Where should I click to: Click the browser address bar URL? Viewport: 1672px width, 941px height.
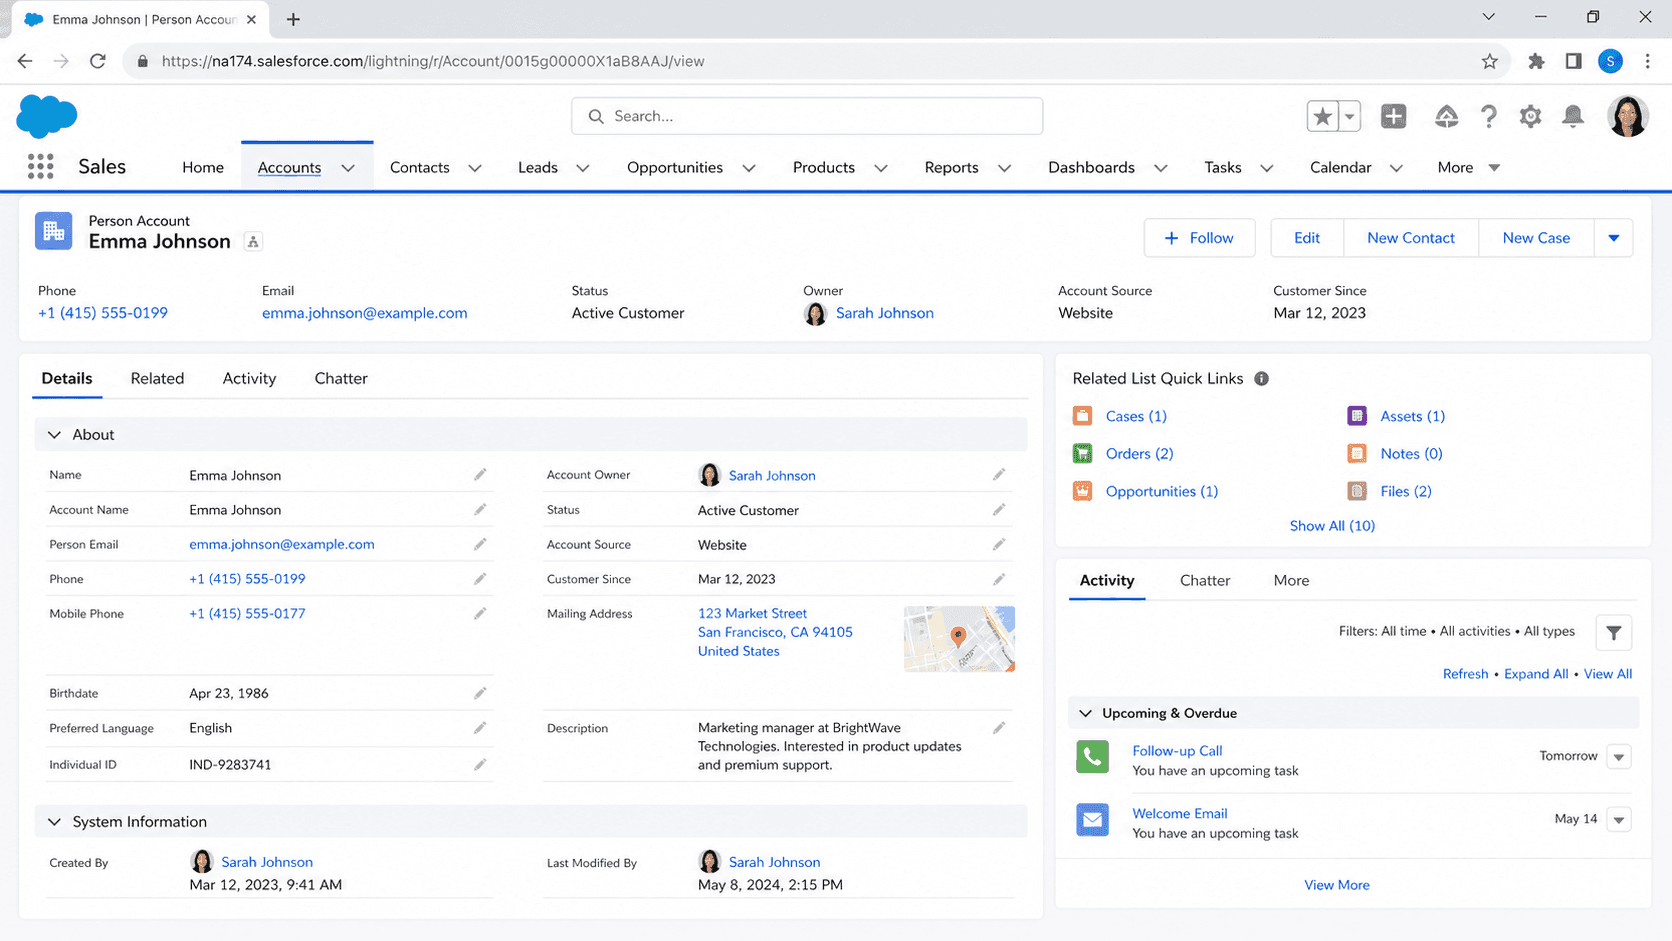[x=433, y=61]
